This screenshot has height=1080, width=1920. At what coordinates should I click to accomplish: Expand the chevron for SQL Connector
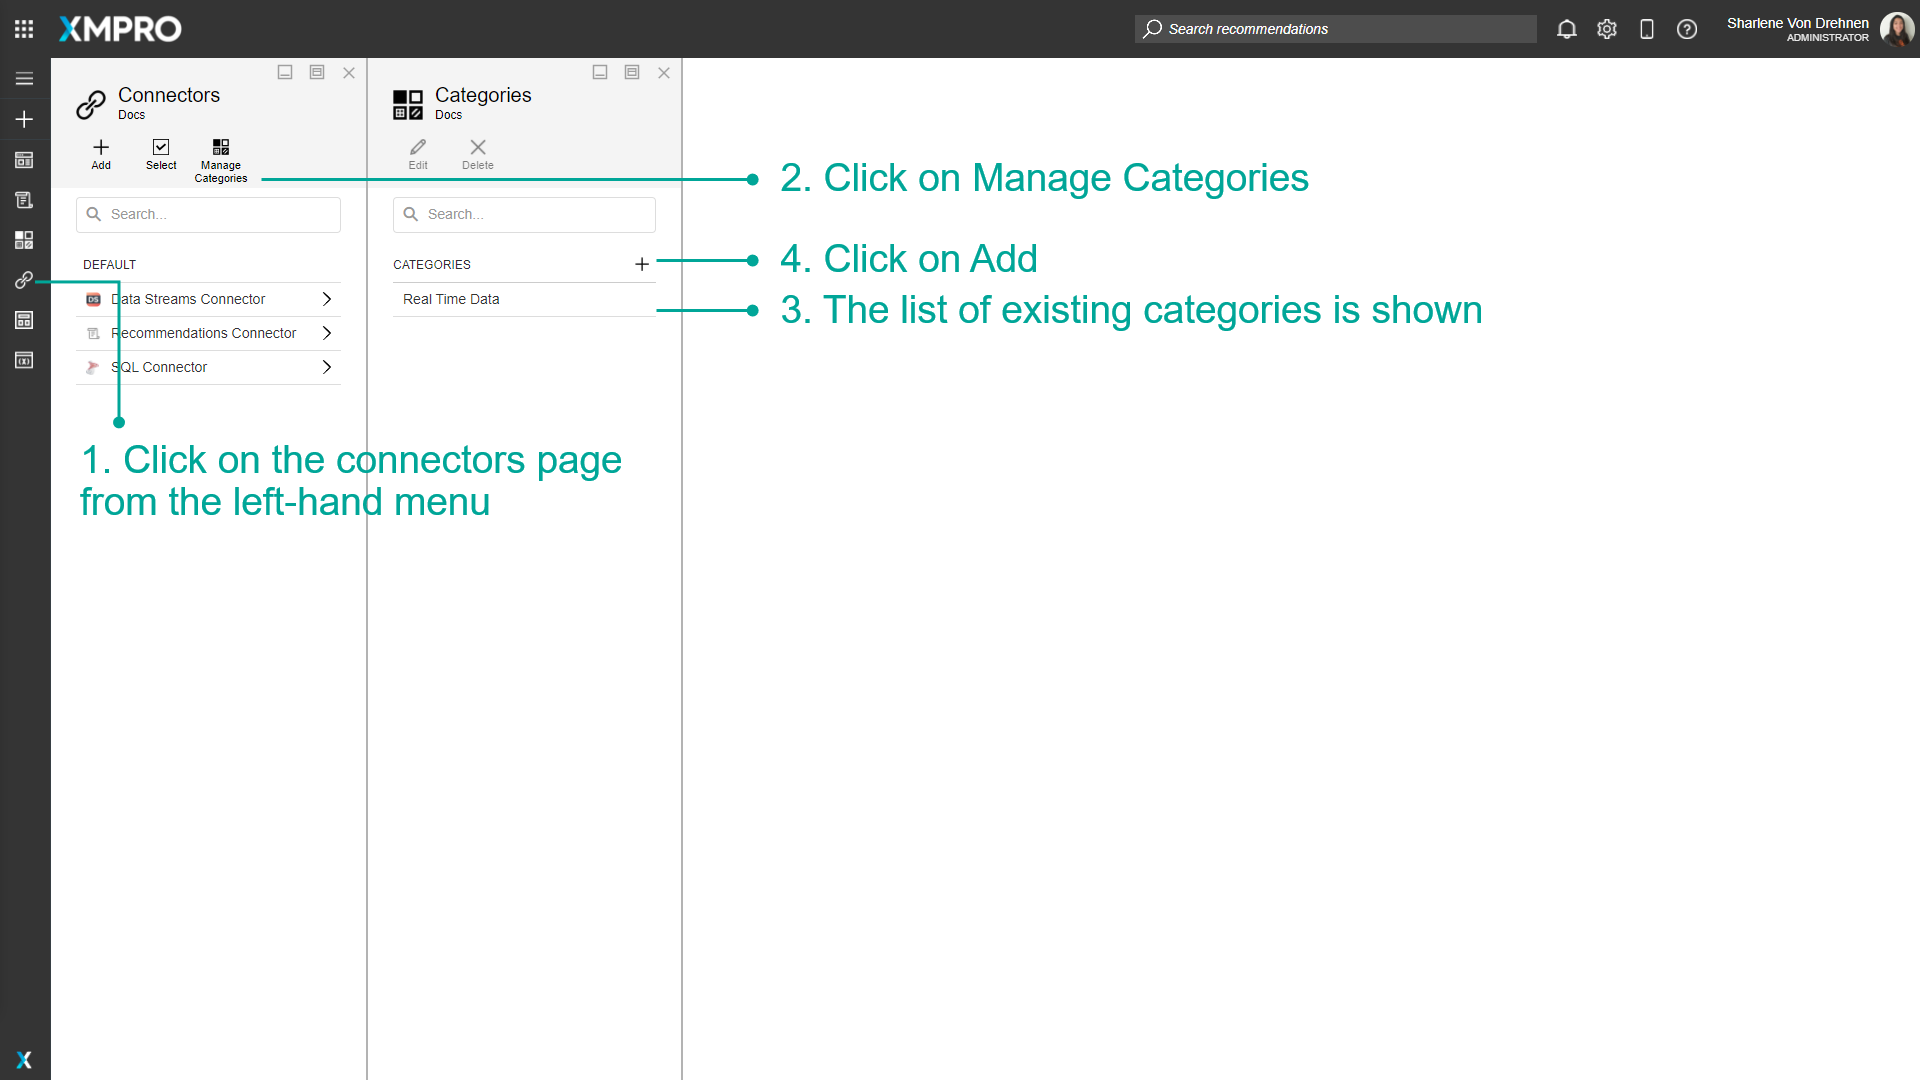tap(326, 367)
